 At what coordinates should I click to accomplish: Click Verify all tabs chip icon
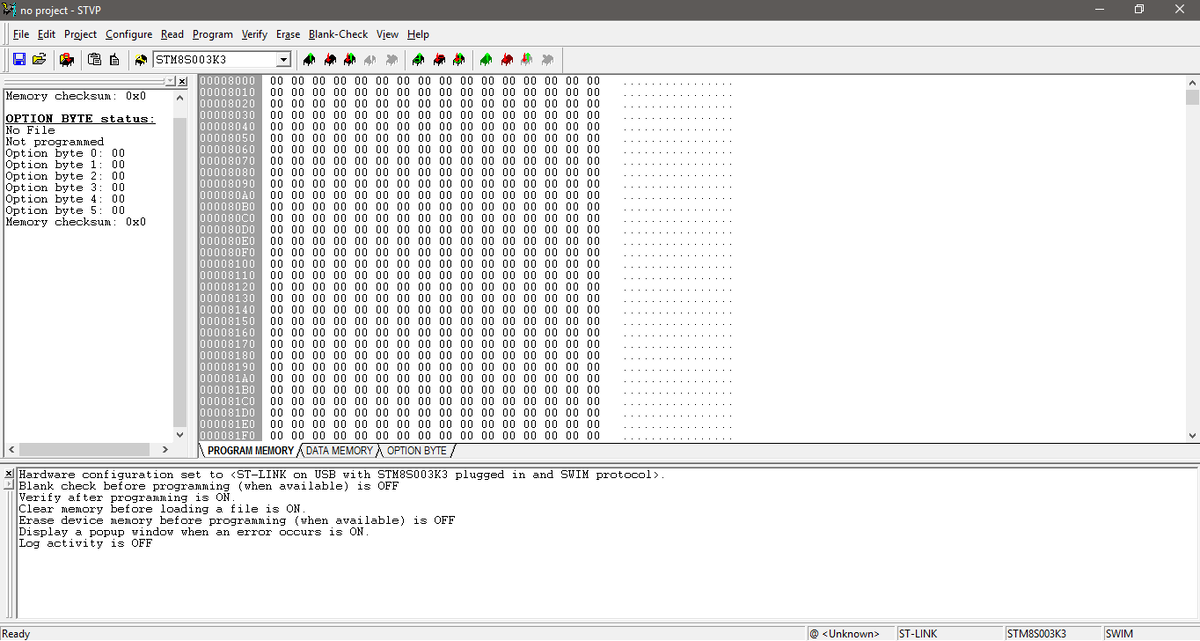pos(458,59)
